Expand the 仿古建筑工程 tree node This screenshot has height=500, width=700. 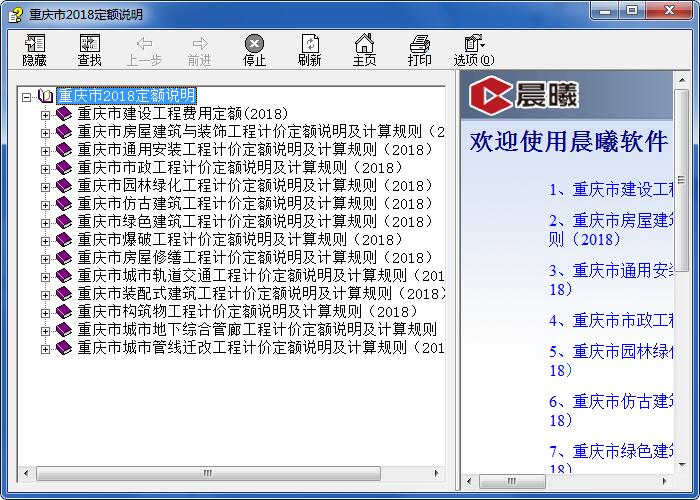[45, 205]
